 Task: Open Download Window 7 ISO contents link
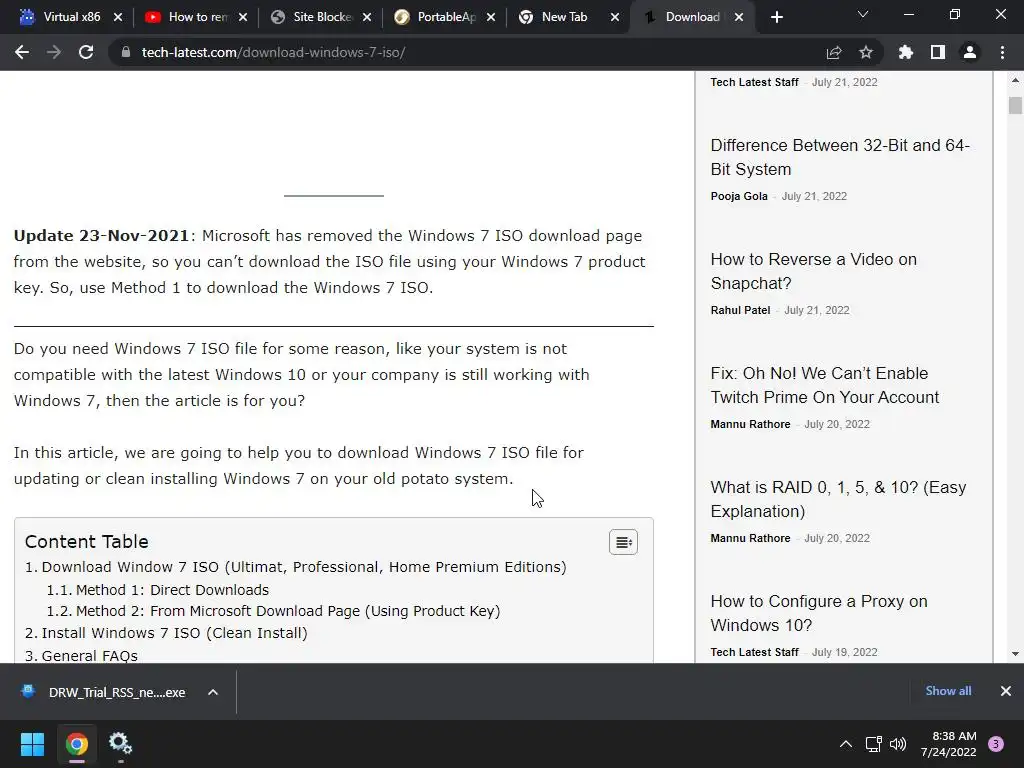coord(304,567)
